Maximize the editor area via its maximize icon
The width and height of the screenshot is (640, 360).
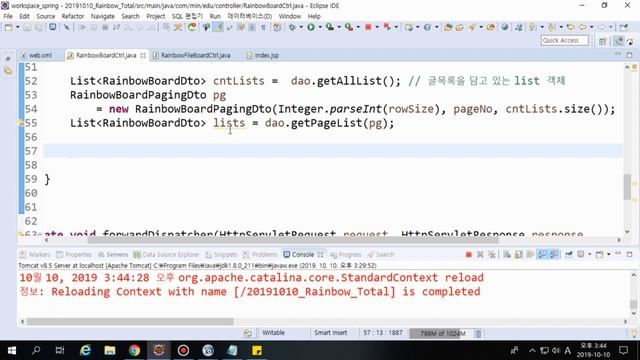click(629, 55)
